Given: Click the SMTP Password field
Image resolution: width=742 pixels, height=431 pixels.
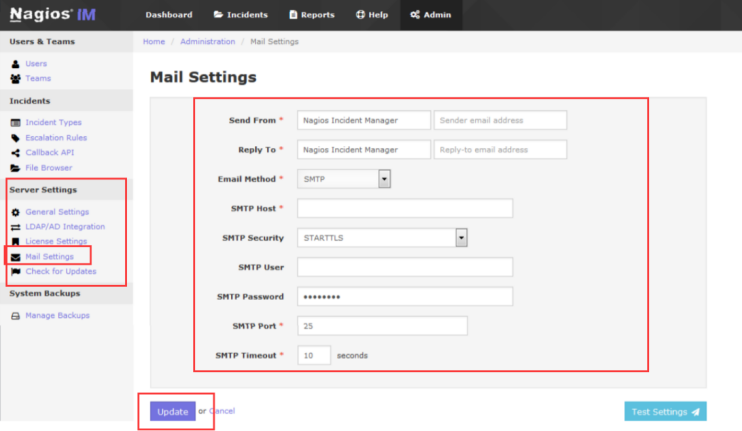Looking at the screenshot, I should tap(405, 297).
